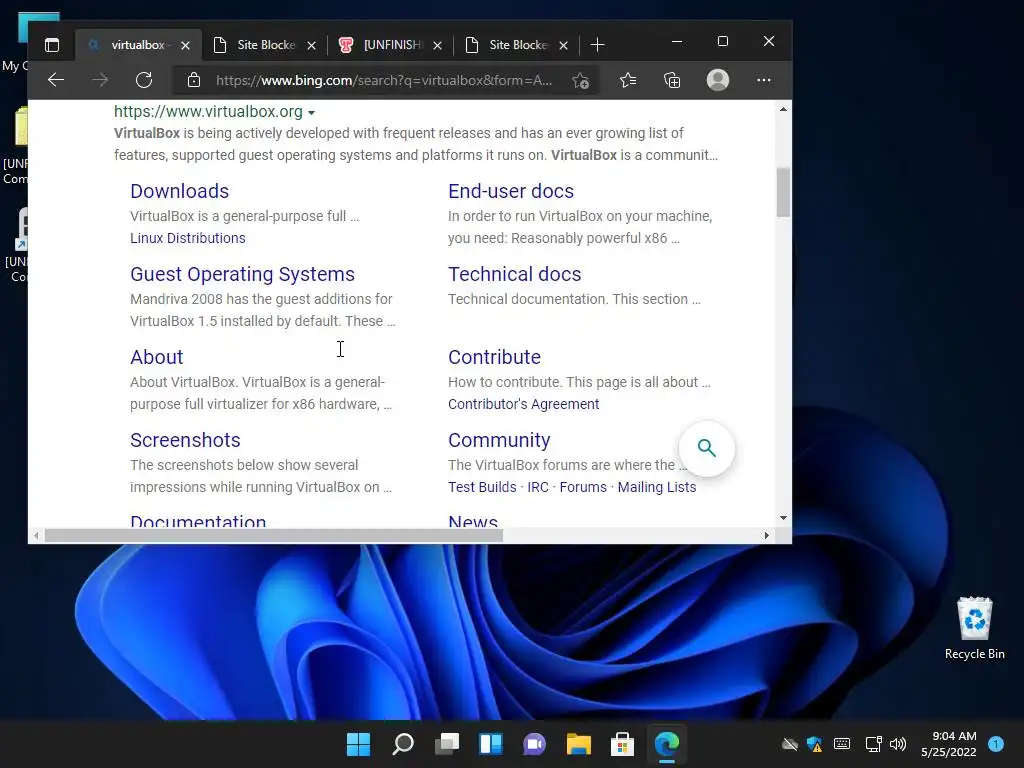Expand the virtualbox.org URL dropdown arrow
1024x768 pixels.
tap(312, 113)
